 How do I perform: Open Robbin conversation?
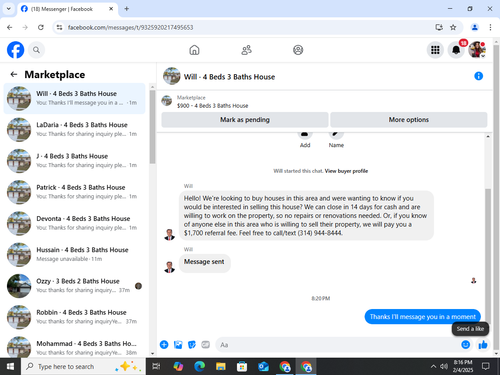pos(75,317)
